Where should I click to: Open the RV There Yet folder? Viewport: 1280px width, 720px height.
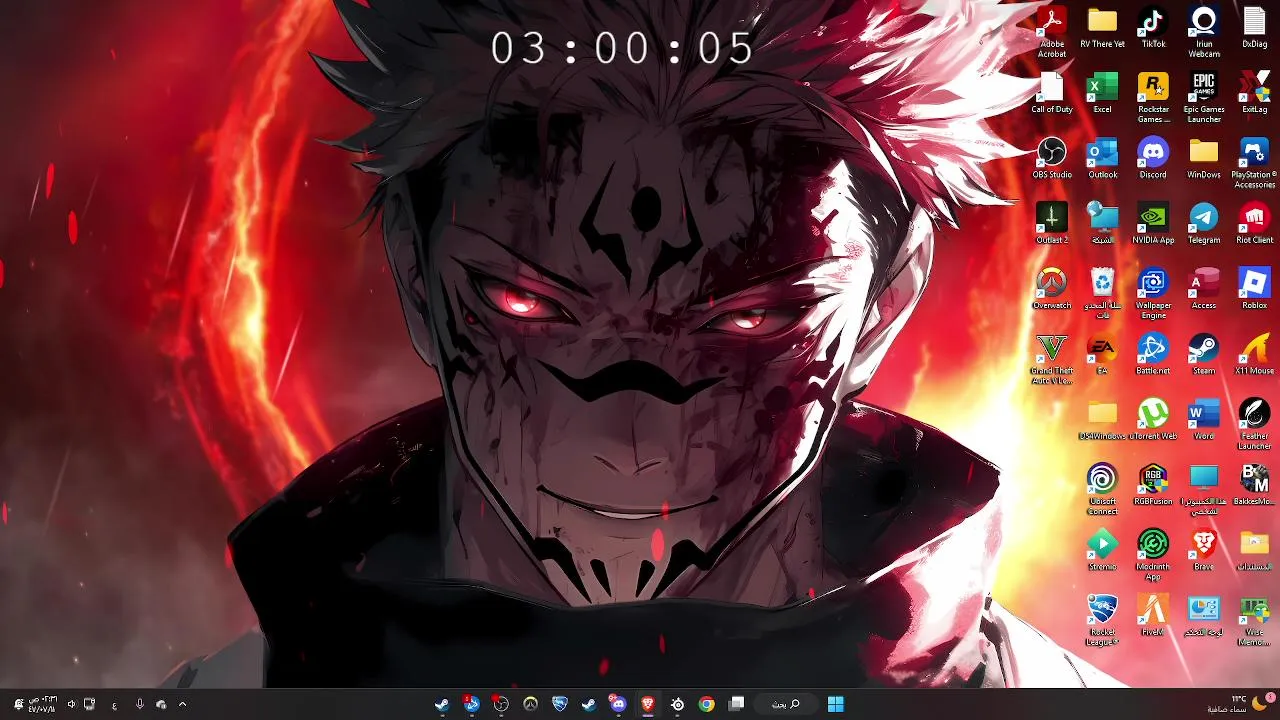[x=1102, y=27]
